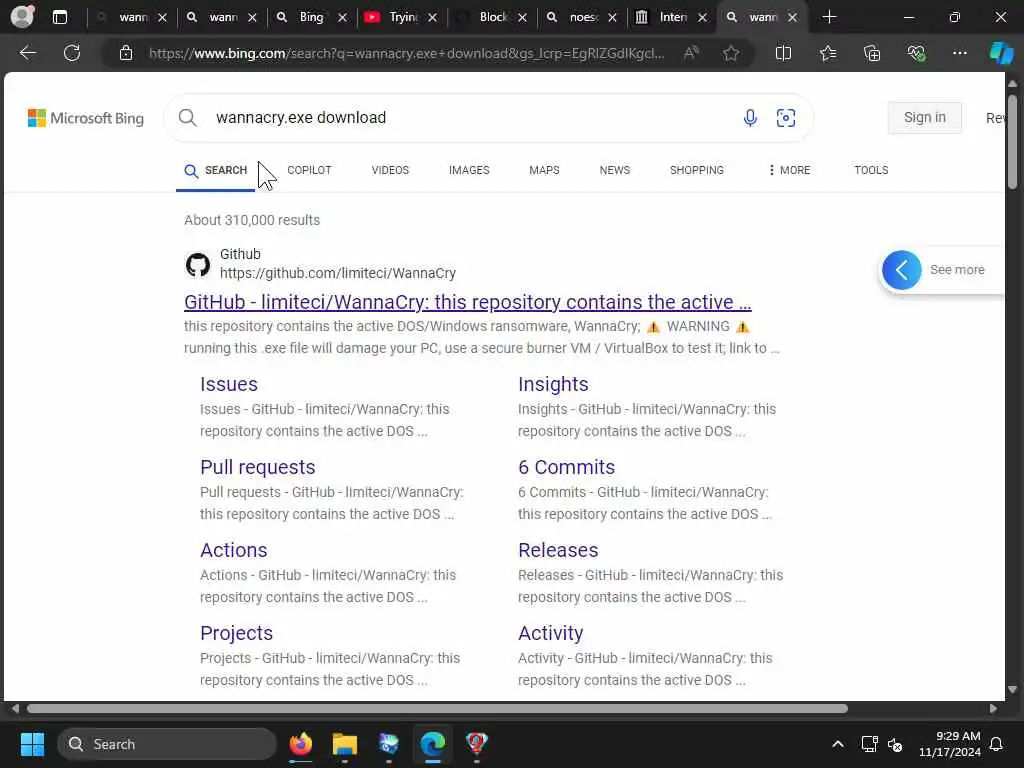
Task: Open the red shield app in taskbar
Action: tap(477, 744)
